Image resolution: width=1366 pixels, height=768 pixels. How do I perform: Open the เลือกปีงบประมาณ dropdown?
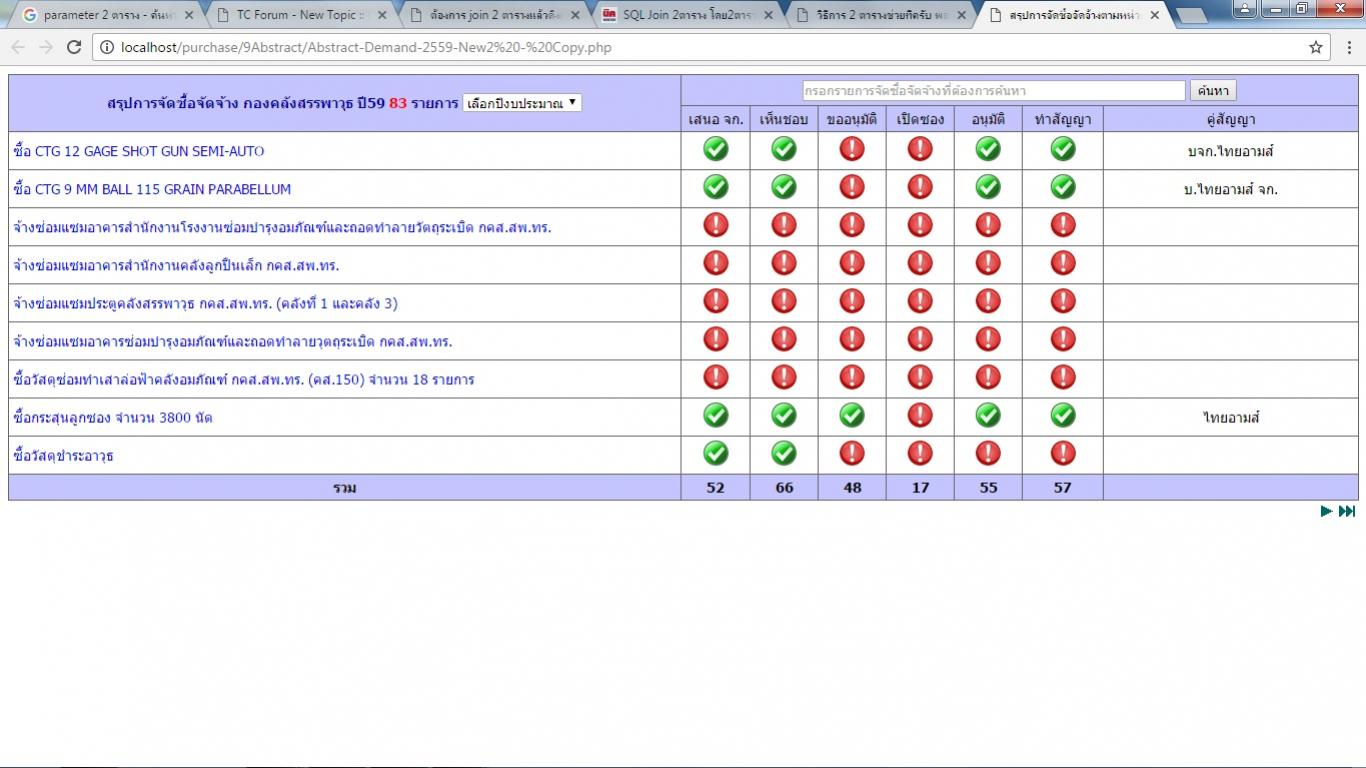[522, 103]
